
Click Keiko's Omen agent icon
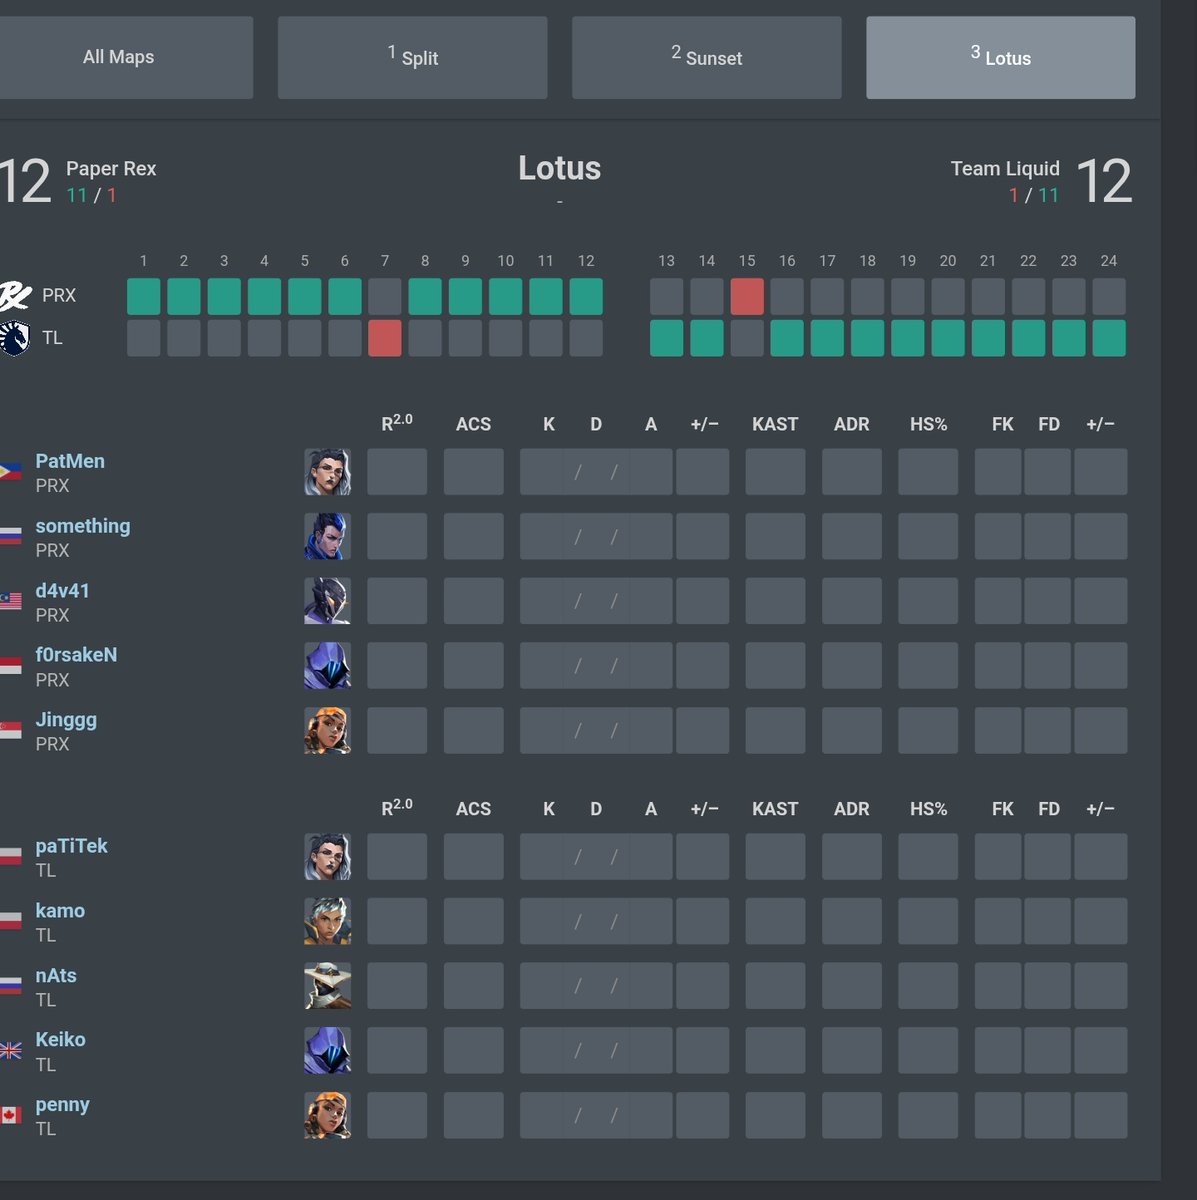(328, 1051)
